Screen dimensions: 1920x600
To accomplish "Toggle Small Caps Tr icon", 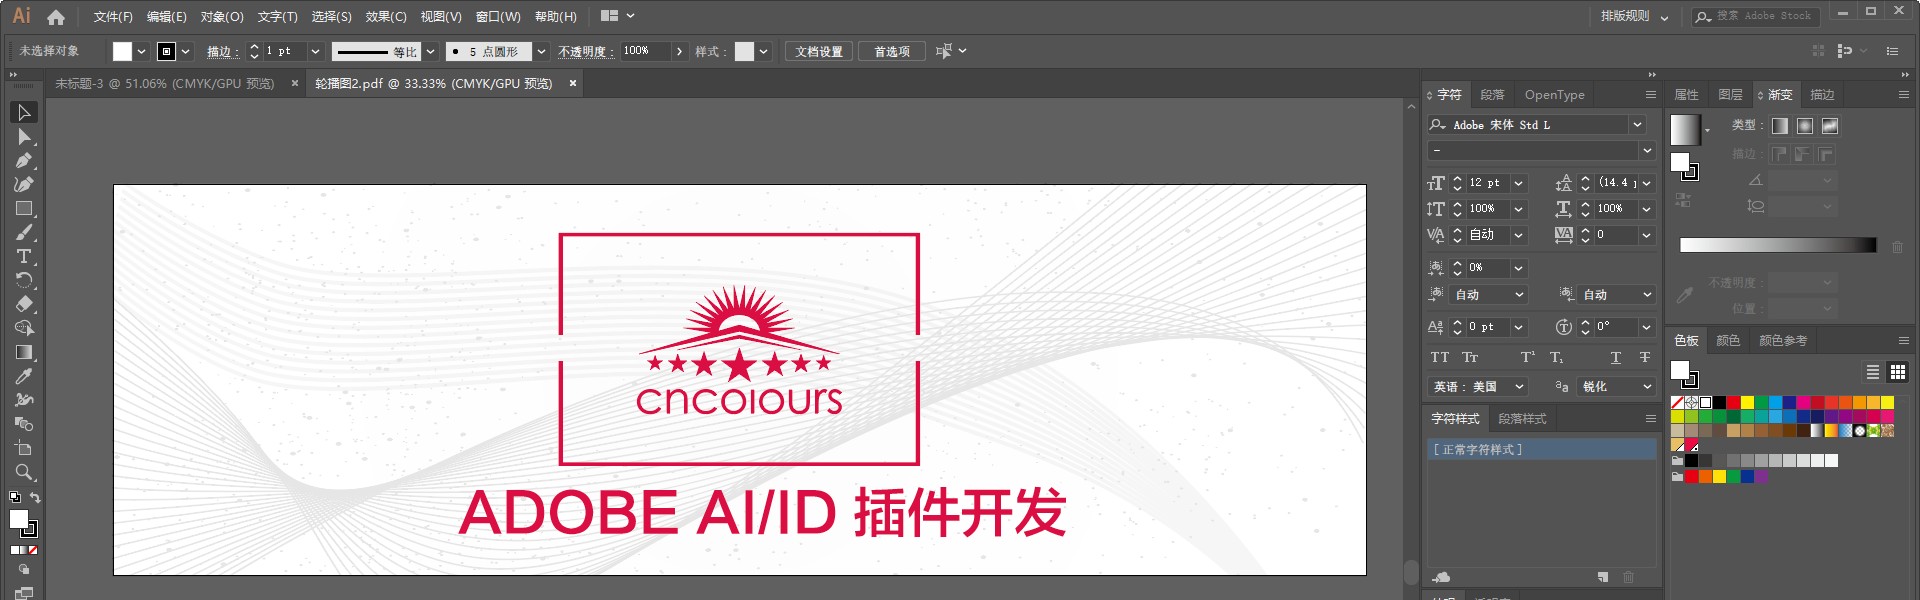I will [1470, 357].
